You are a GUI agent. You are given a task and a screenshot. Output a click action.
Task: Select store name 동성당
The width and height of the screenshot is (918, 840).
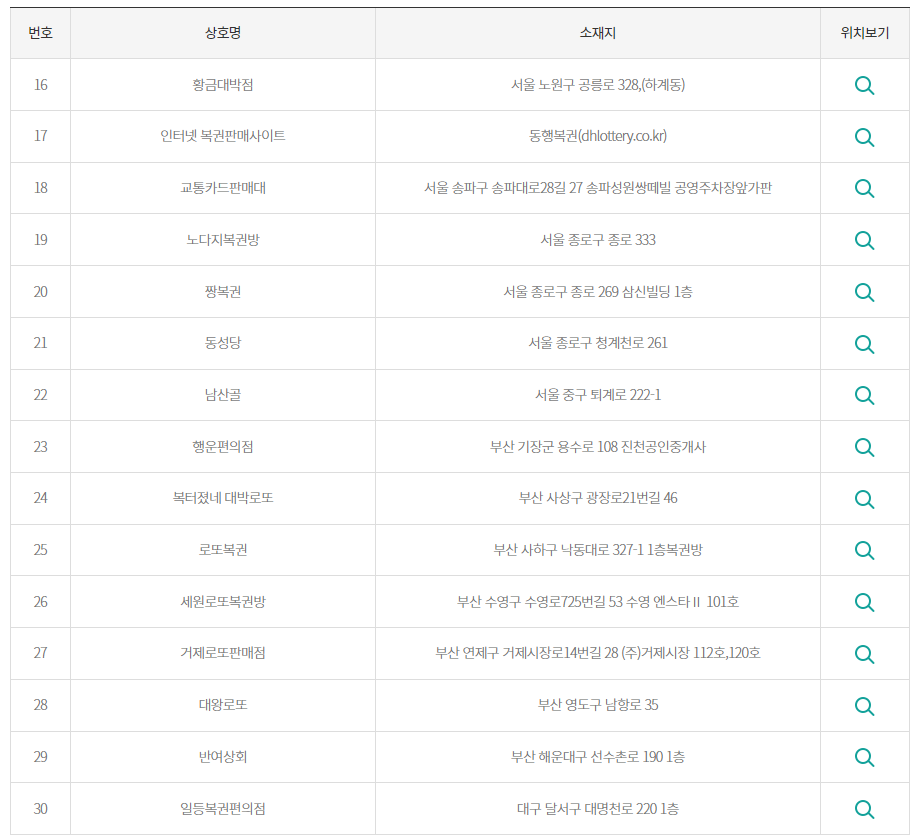pyautogui.click(x=222, y=343)
